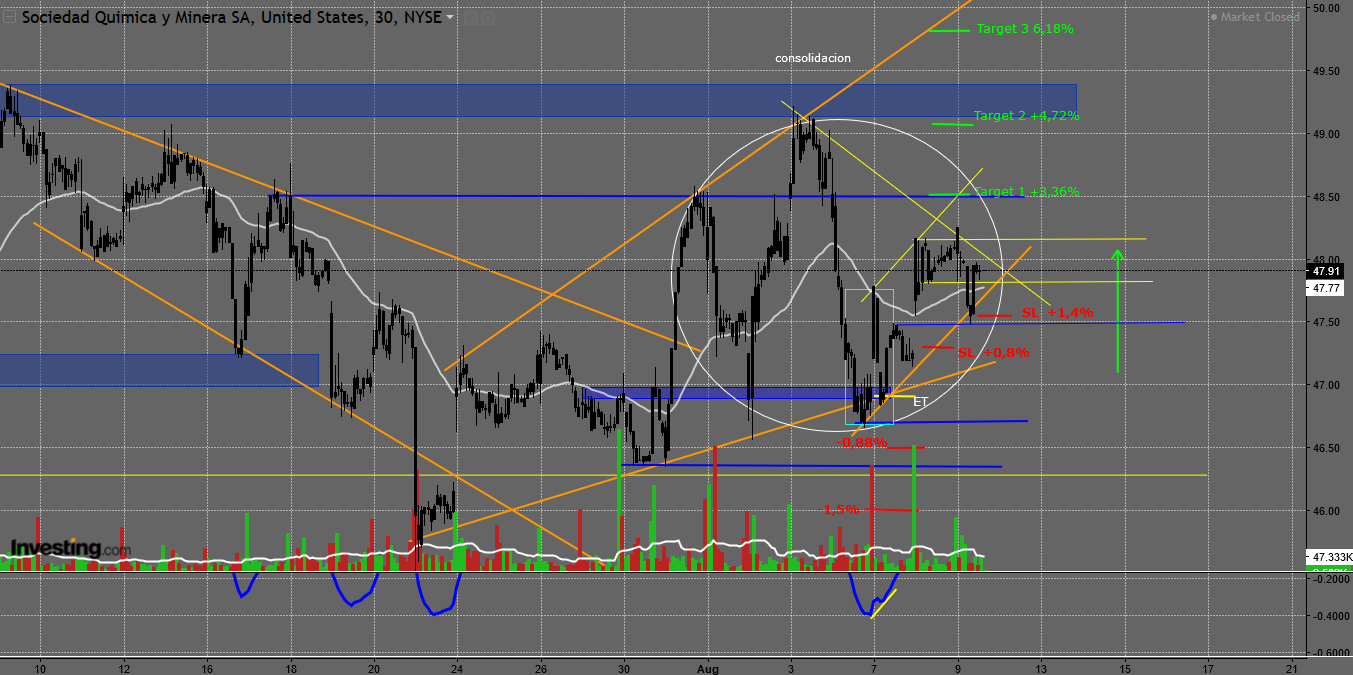The width and height of the screenshot is (1353, 675).
Task: Click the 24 date on the time axis
Action: pos(457,667)
